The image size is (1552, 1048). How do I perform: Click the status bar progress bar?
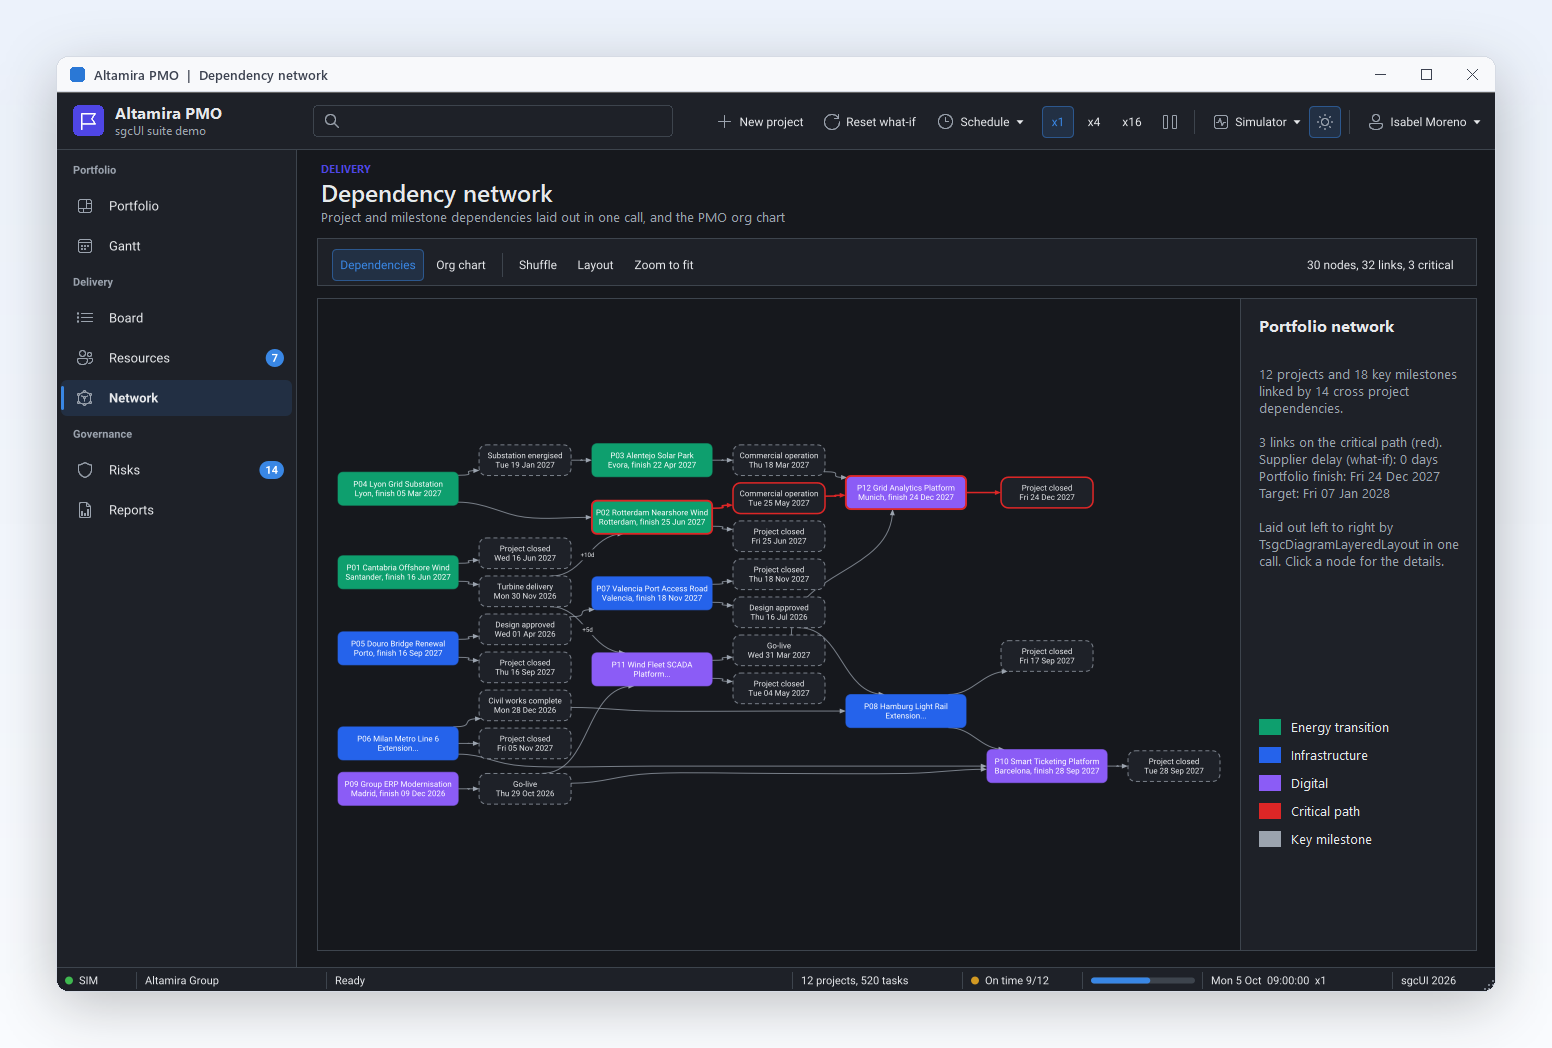tap(1143, 980)
